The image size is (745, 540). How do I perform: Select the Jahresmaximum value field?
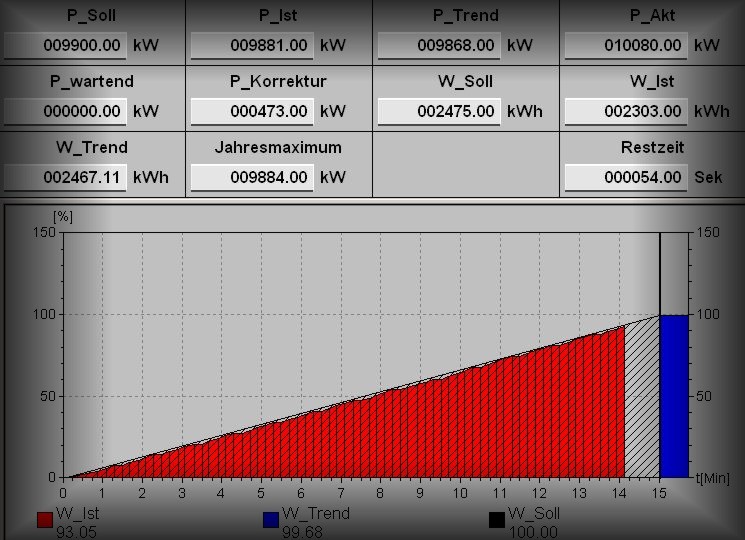[x=252, y=178]
